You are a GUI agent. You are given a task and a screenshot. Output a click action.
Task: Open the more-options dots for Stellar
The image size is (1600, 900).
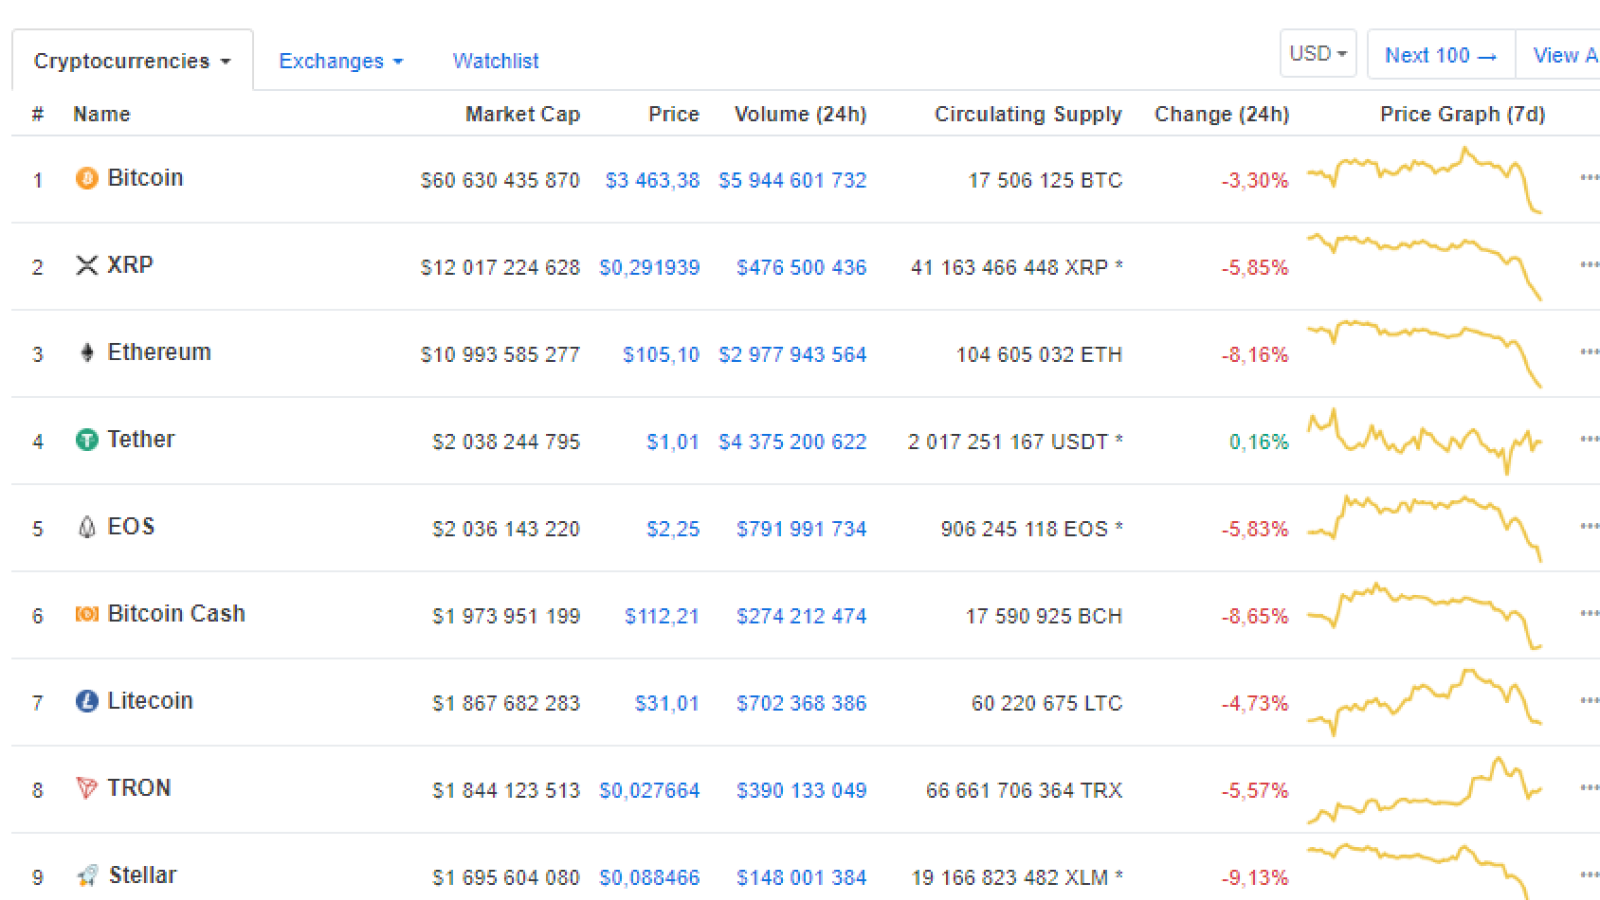(x=1589, y=874)
